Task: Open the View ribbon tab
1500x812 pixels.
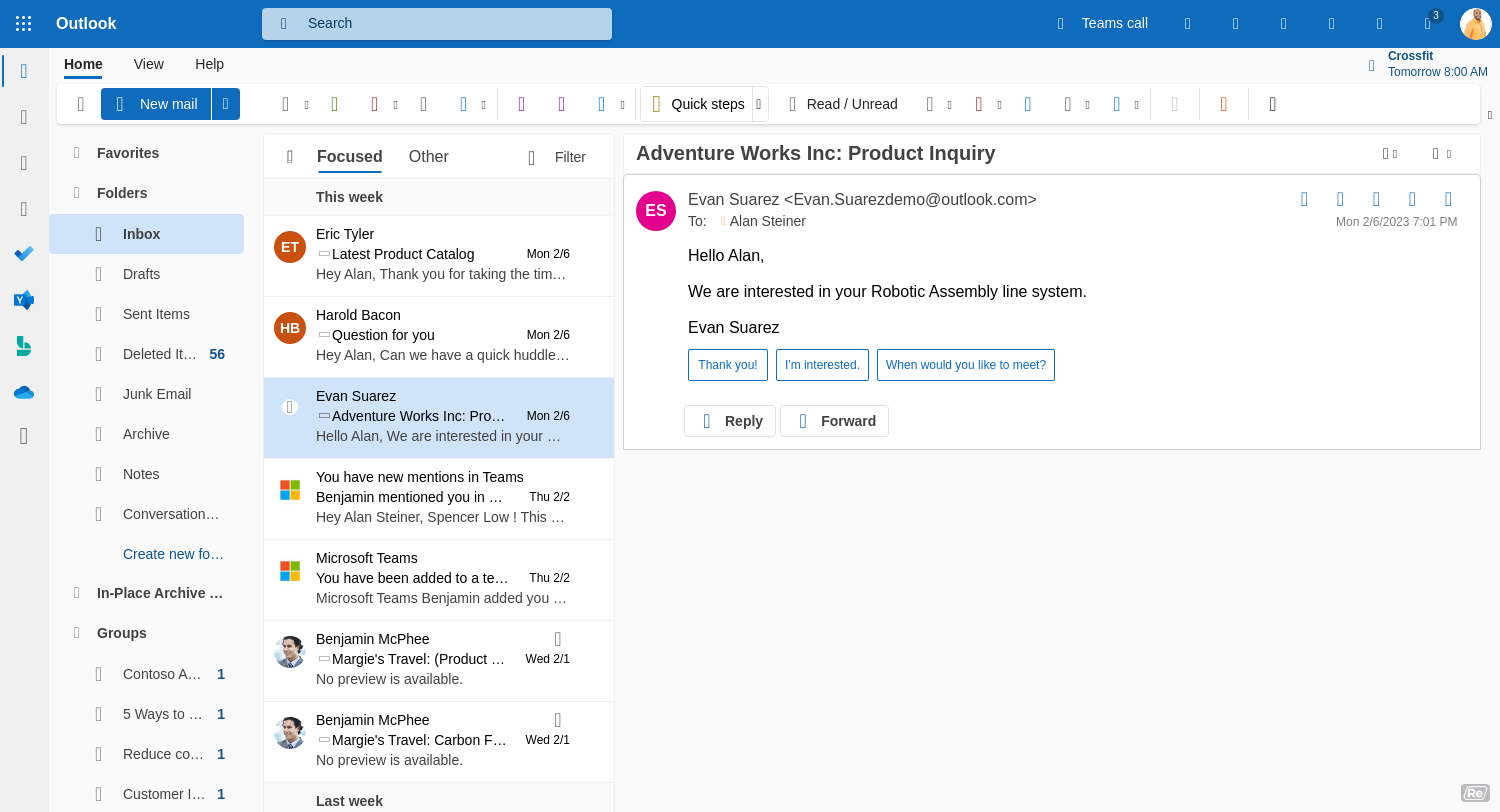Action: coord(148,64)
